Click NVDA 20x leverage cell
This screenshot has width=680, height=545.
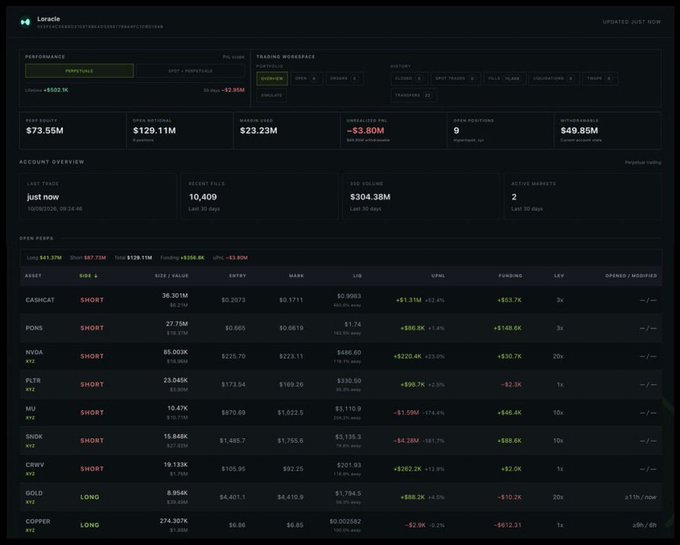point(558,356)
